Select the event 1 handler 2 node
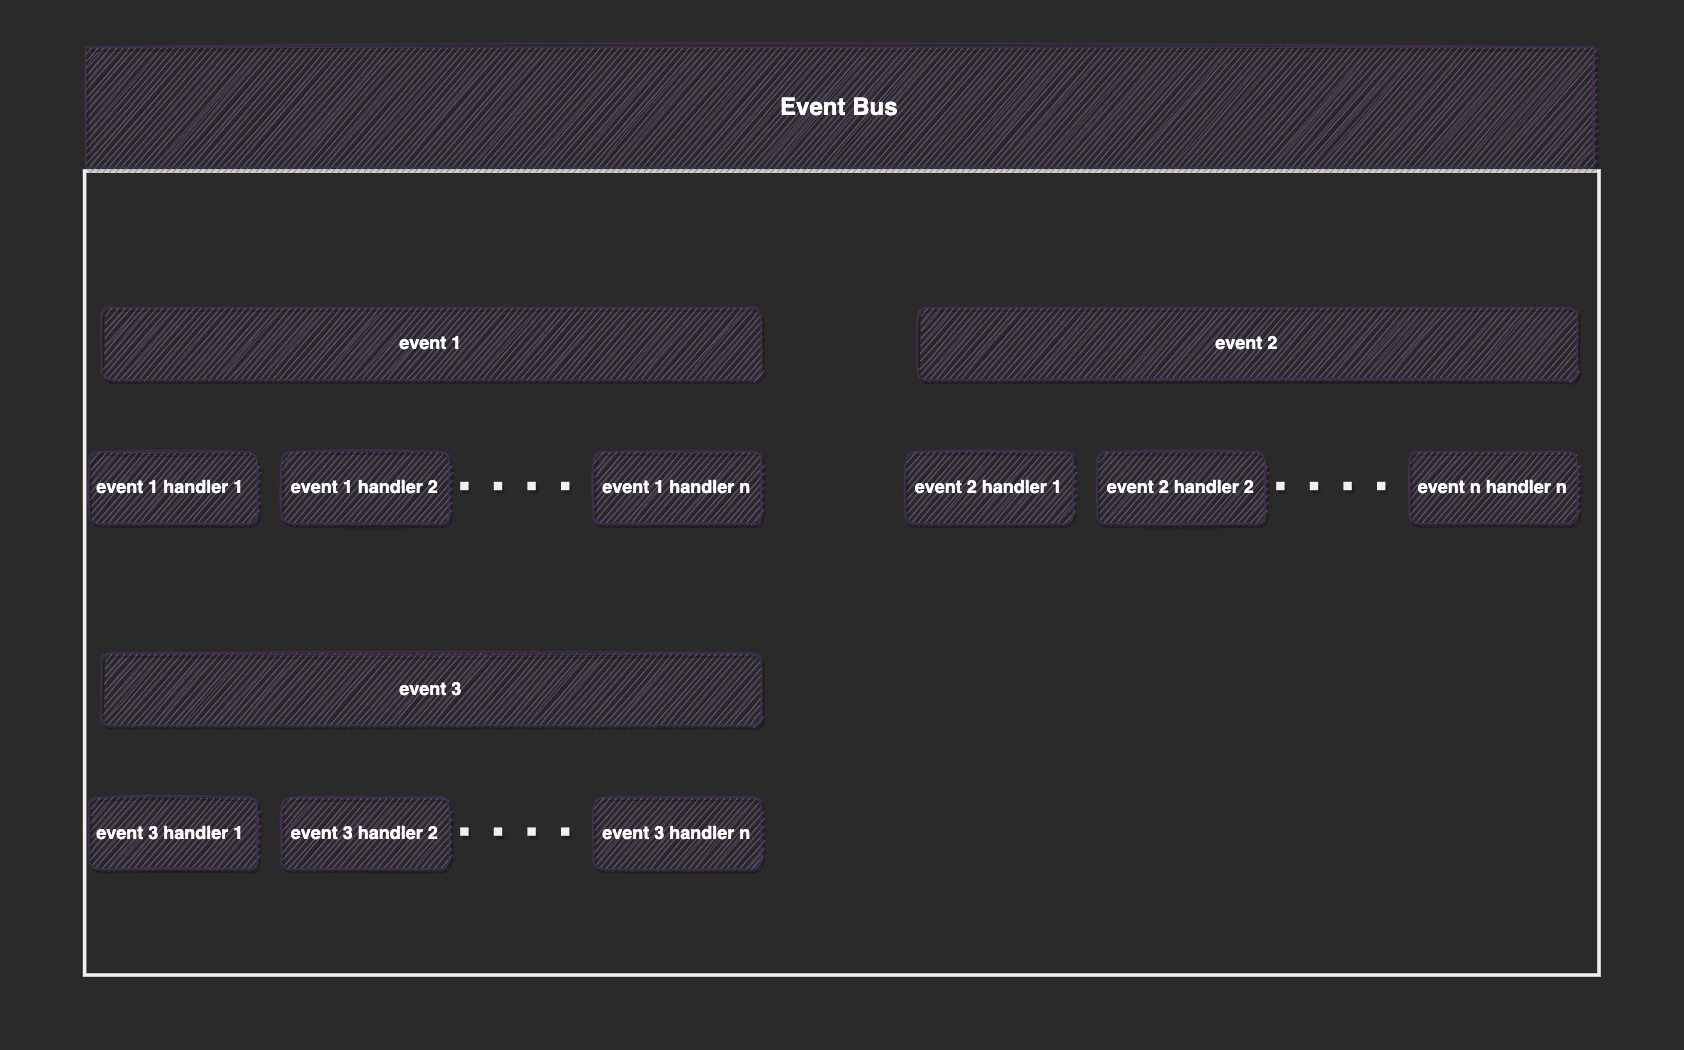Image resolution: width=1684 pixels, height=1050 pixels. click(x=365, y=487)
